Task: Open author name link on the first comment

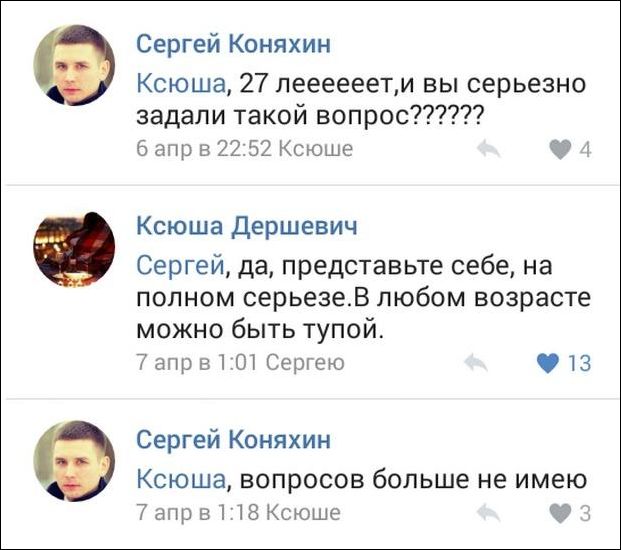Action: (x=233, y=44)
